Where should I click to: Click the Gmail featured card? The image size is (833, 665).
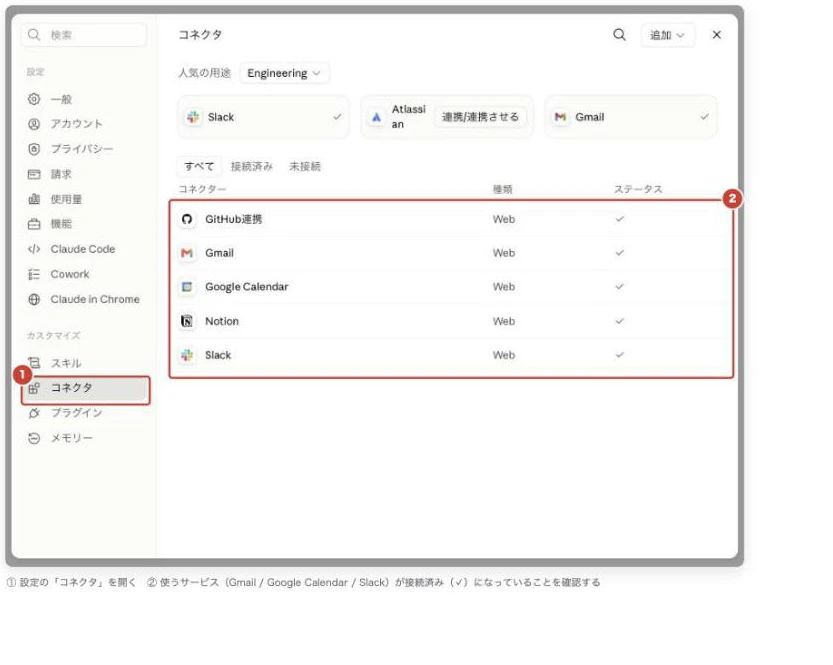coord(631,117)
